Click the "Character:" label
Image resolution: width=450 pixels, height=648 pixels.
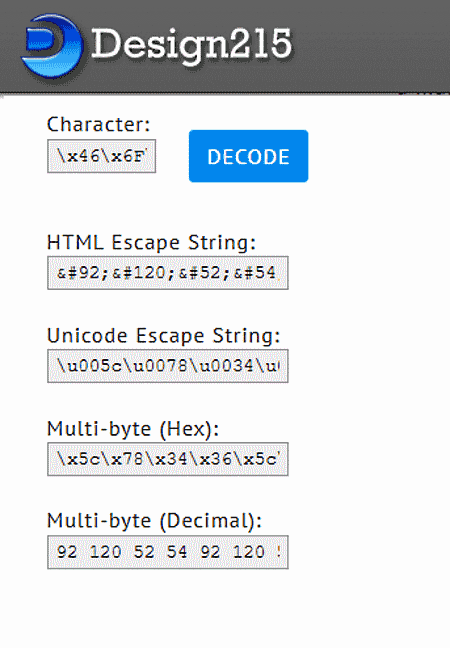coord(98,124)
